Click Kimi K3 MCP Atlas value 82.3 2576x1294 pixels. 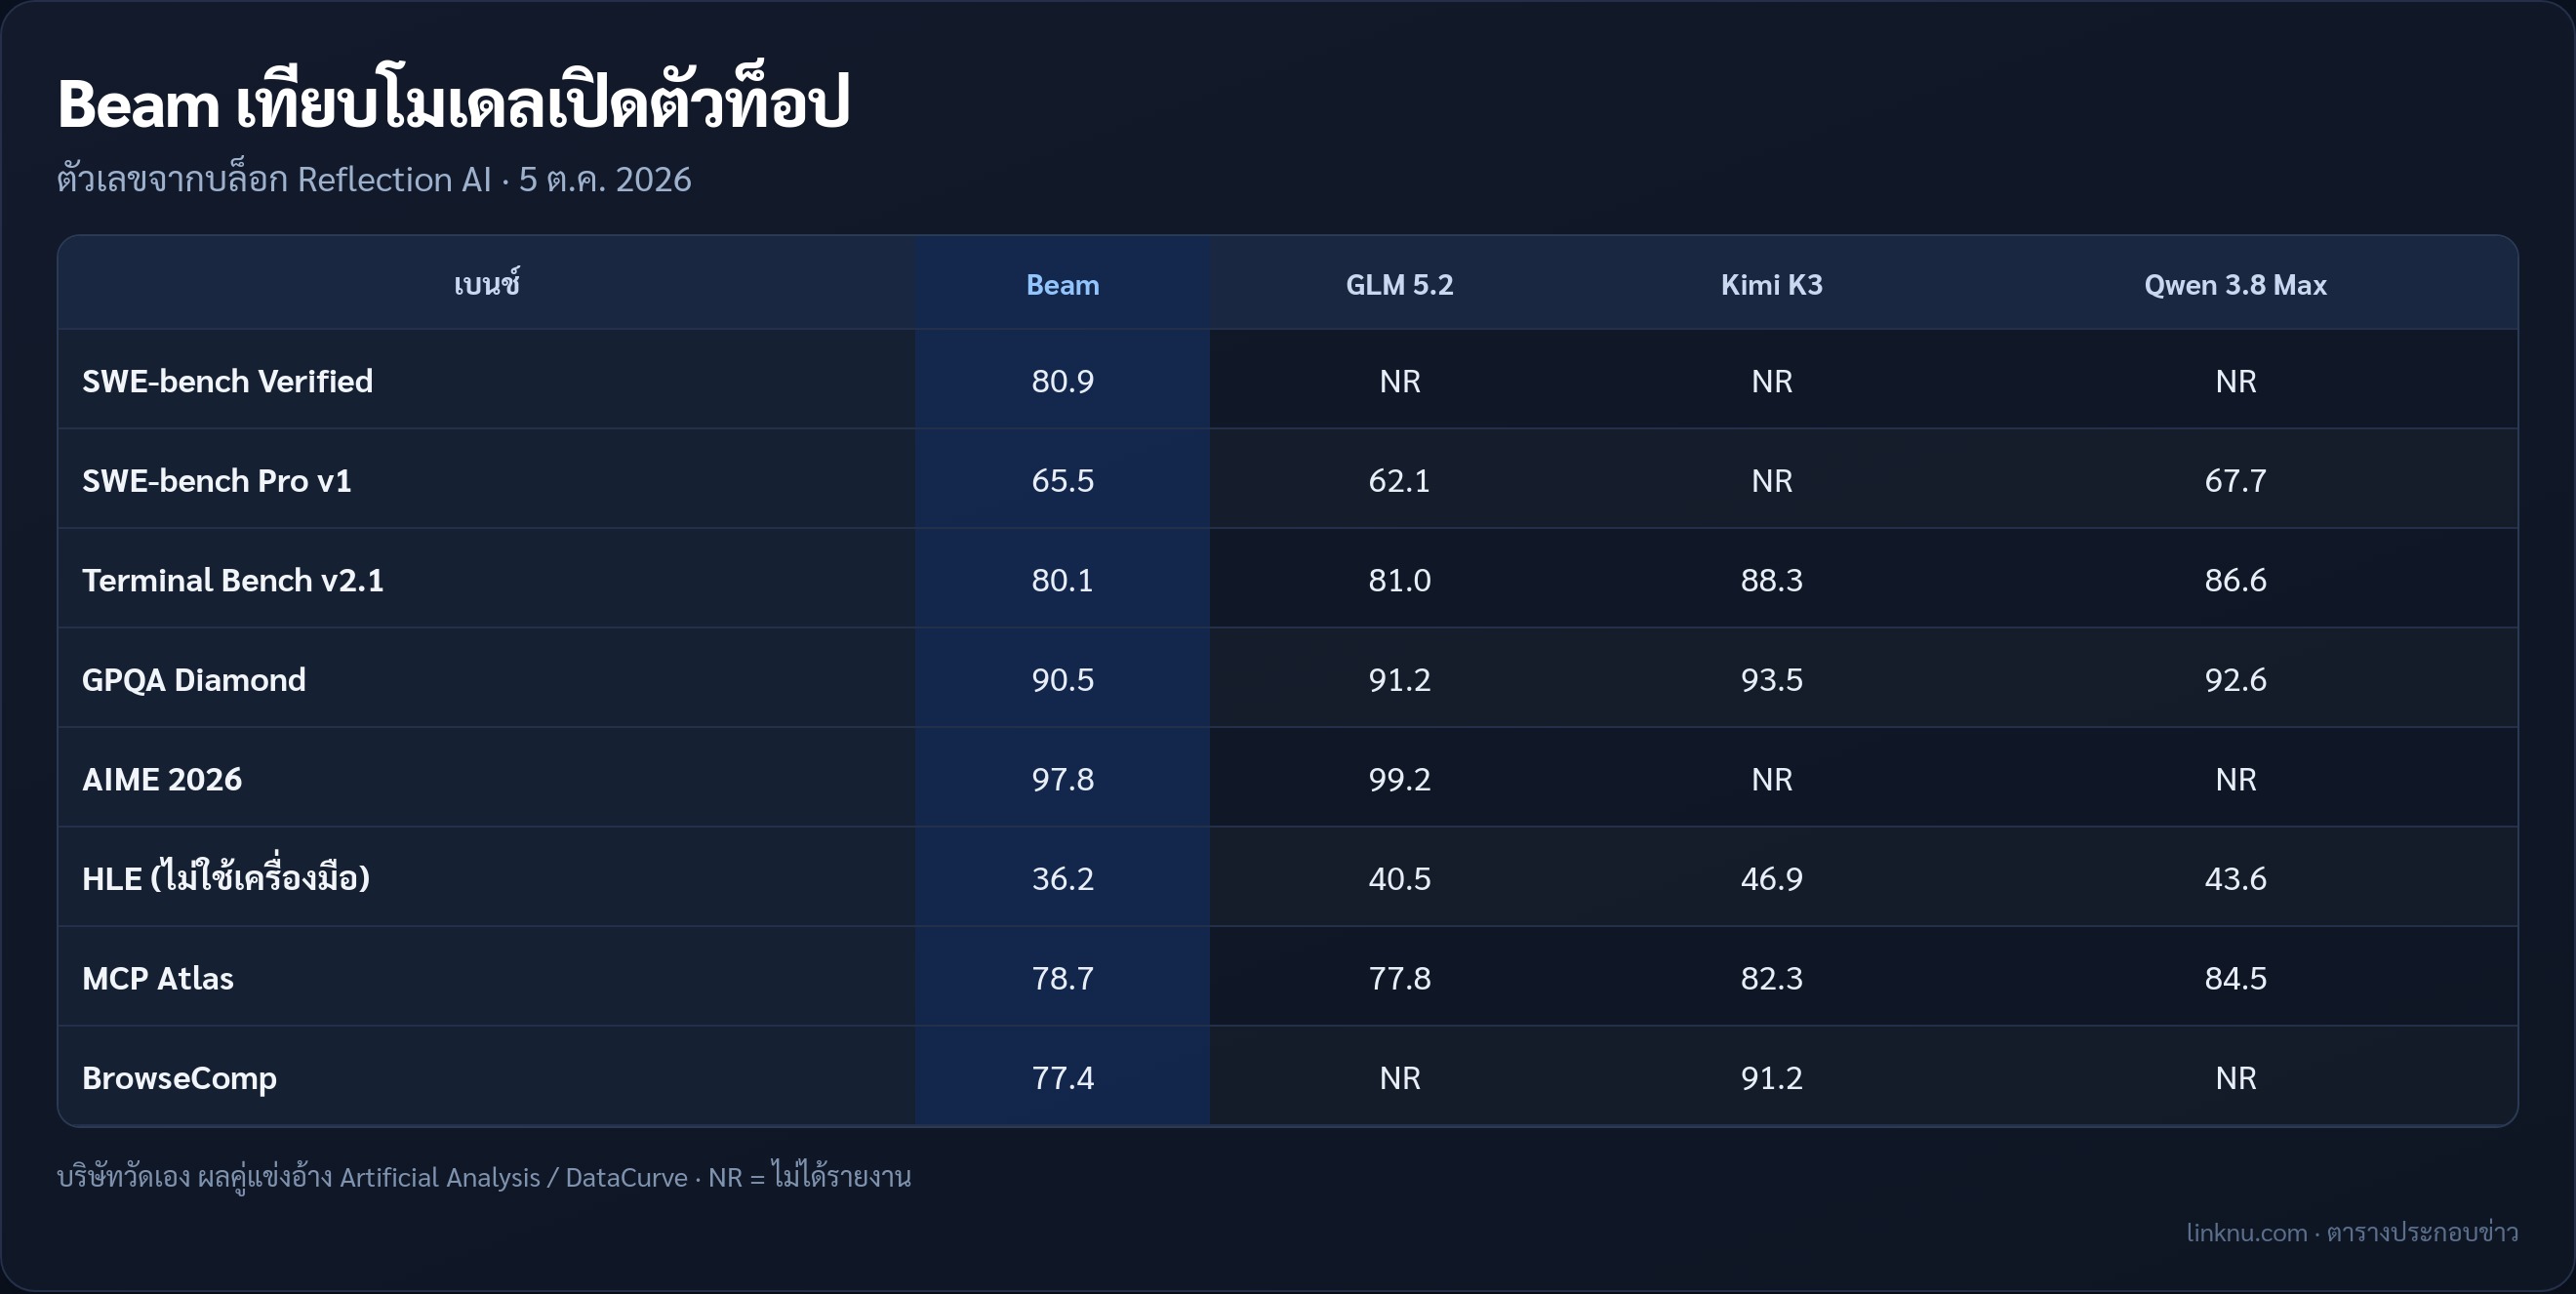point(1771,978)
